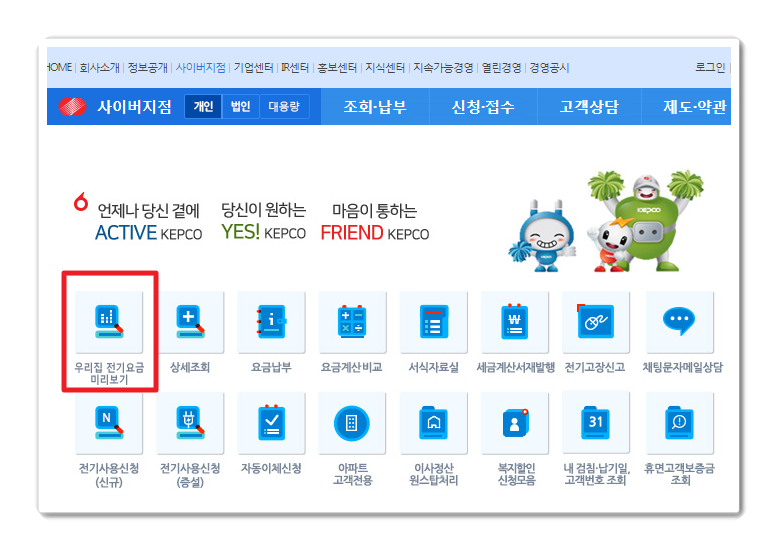The image size is (784, 557).
Task: Click the KEPCO mascot characters image
Action: [x=606, y=221]
